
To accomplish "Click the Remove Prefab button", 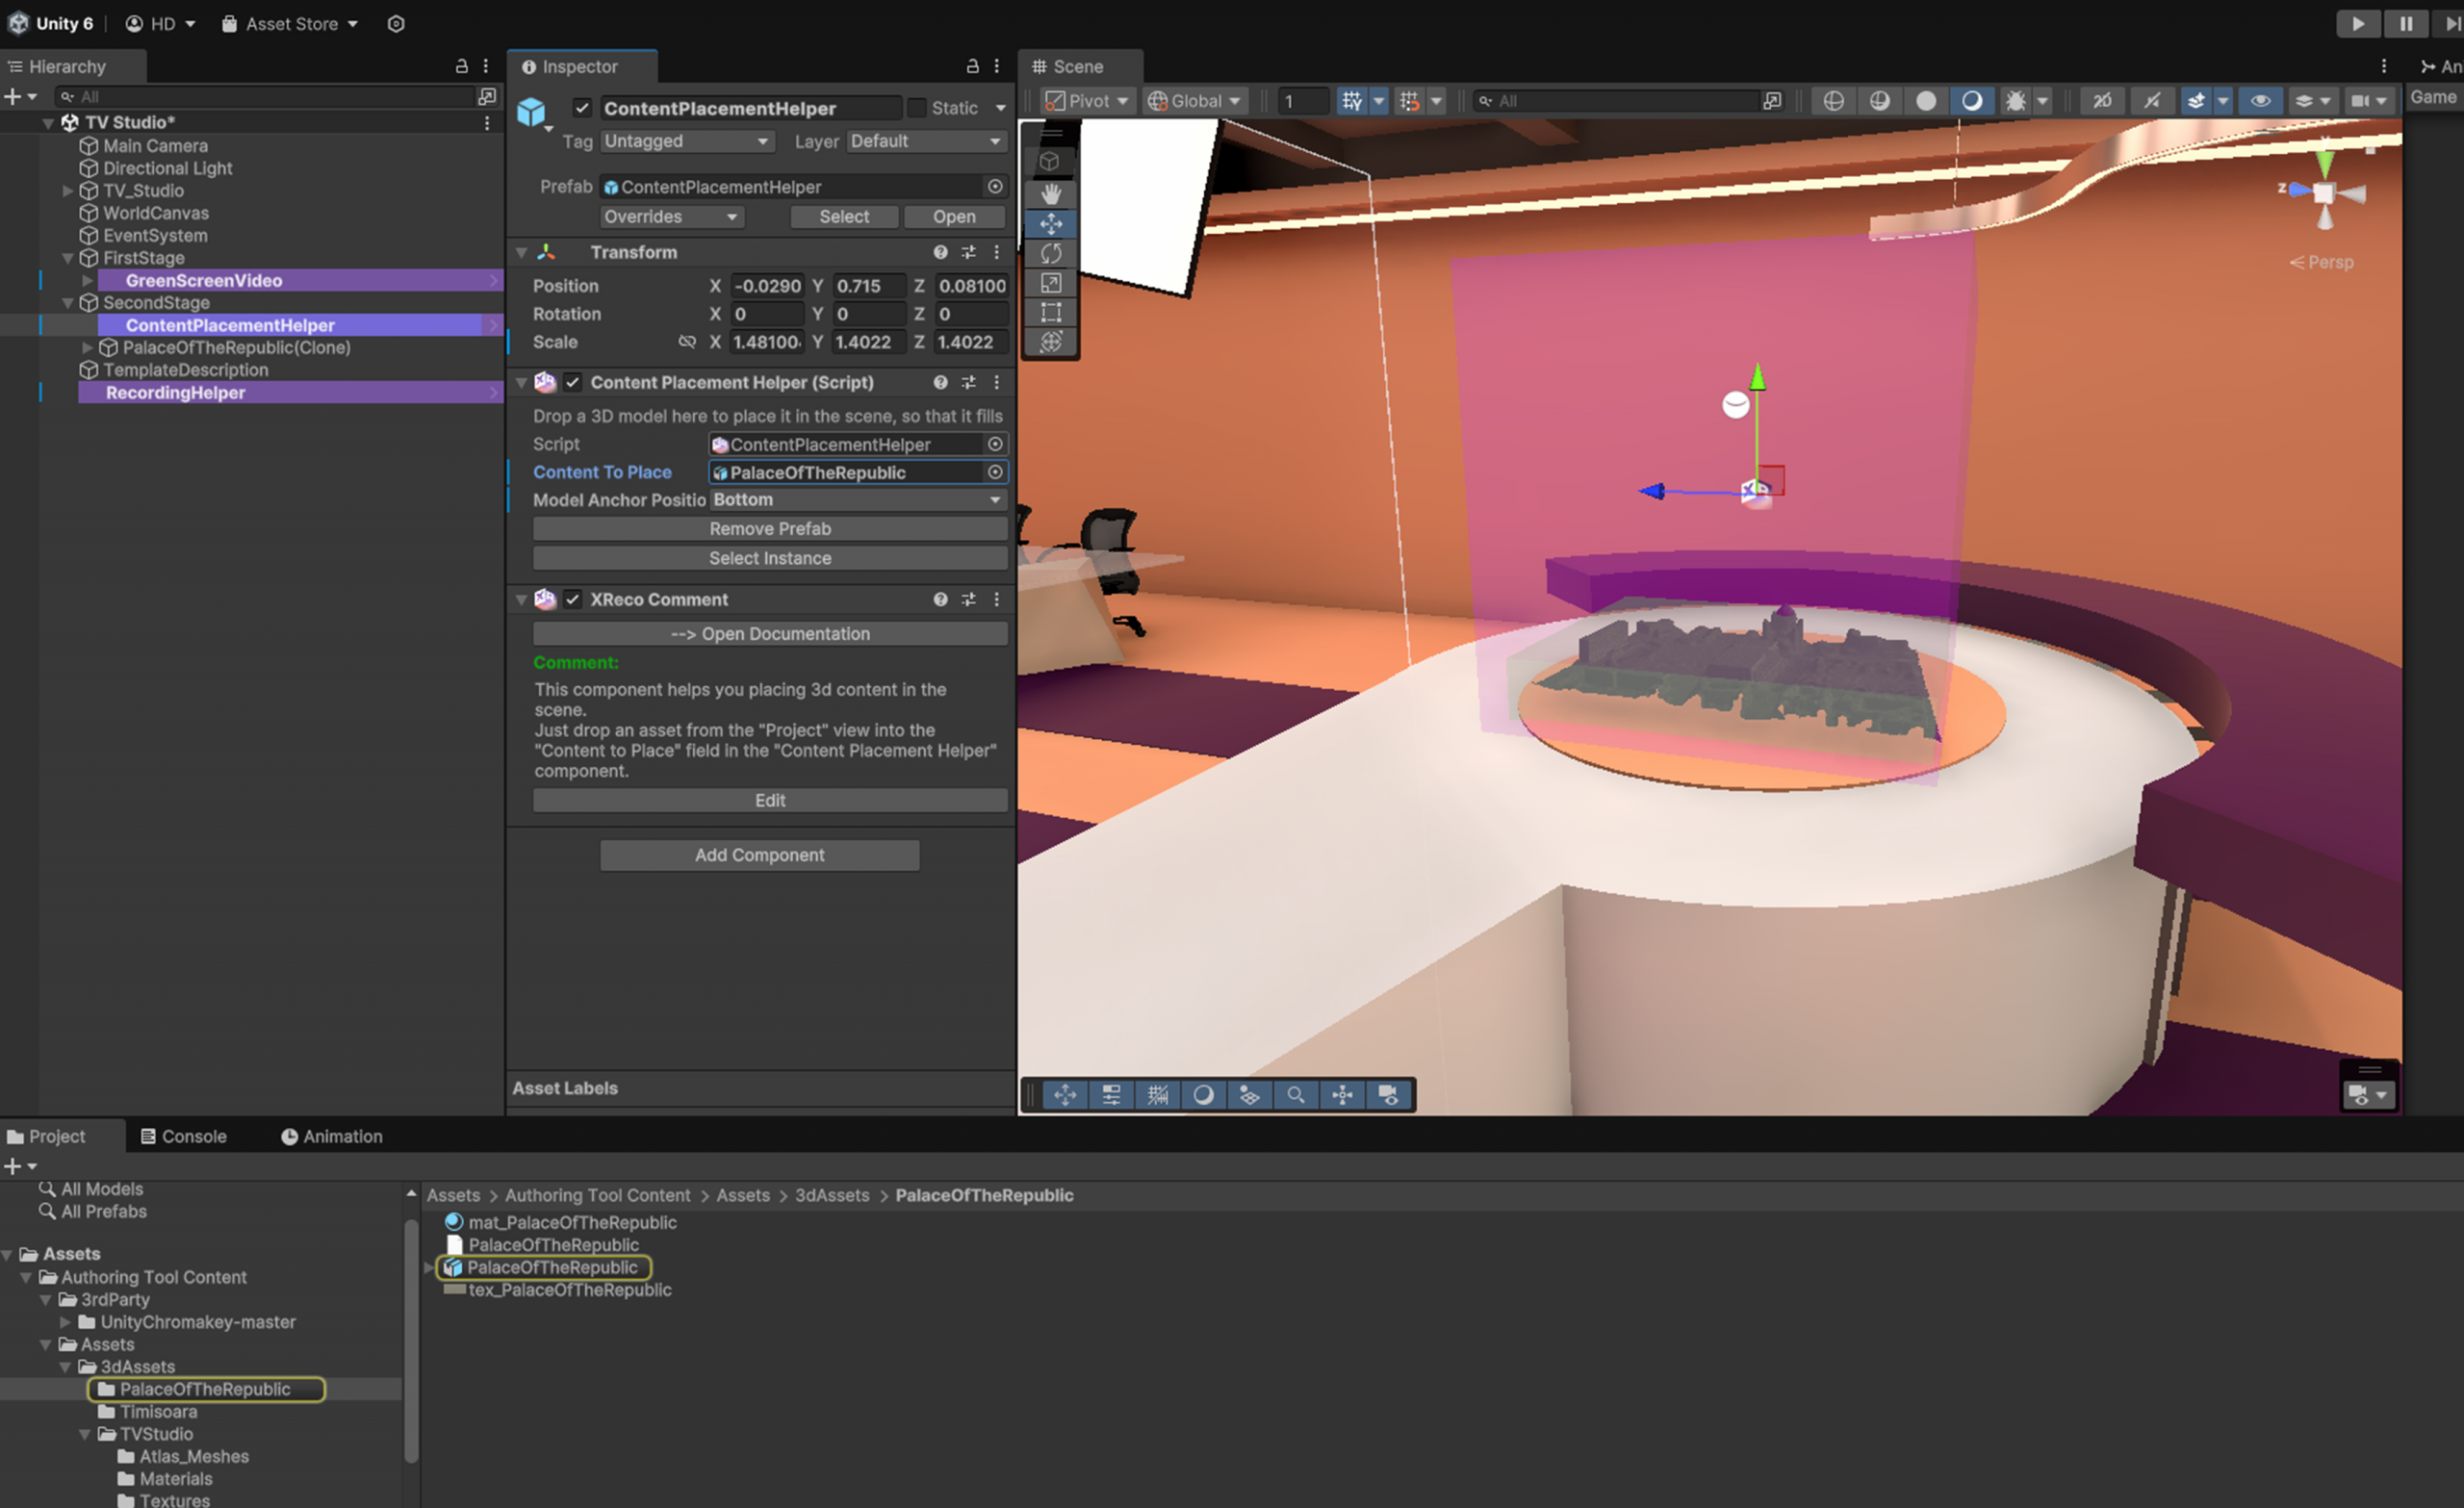I will 769,528.
